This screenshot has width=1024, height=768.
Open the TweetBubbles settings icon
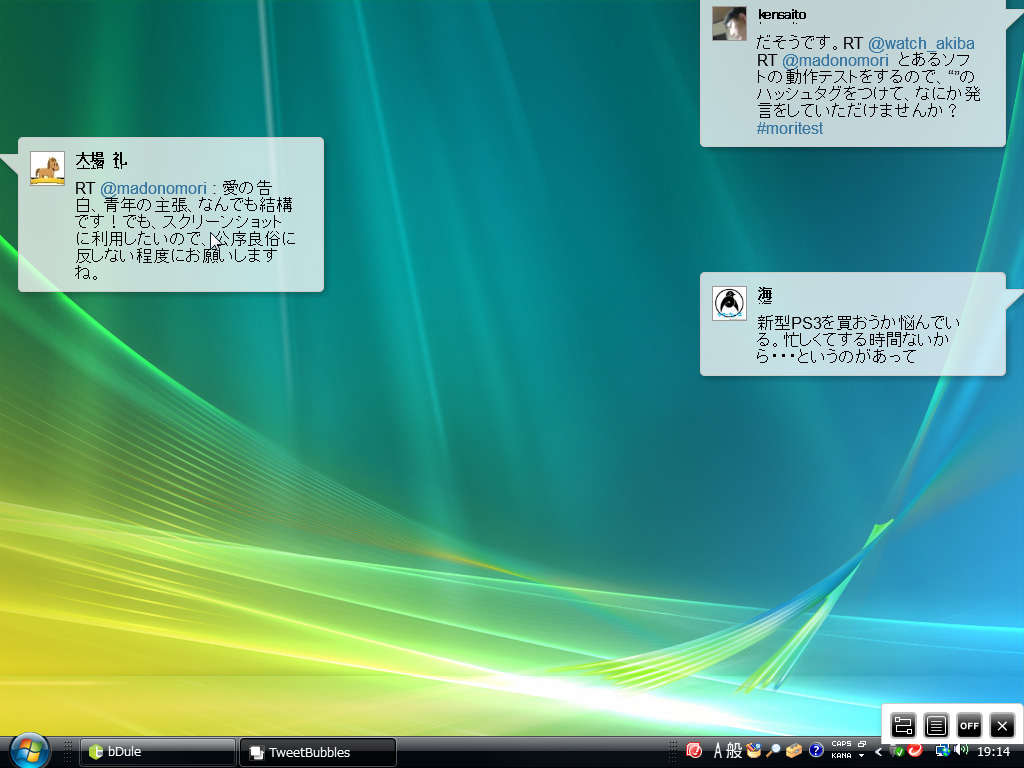coord(901,725)
